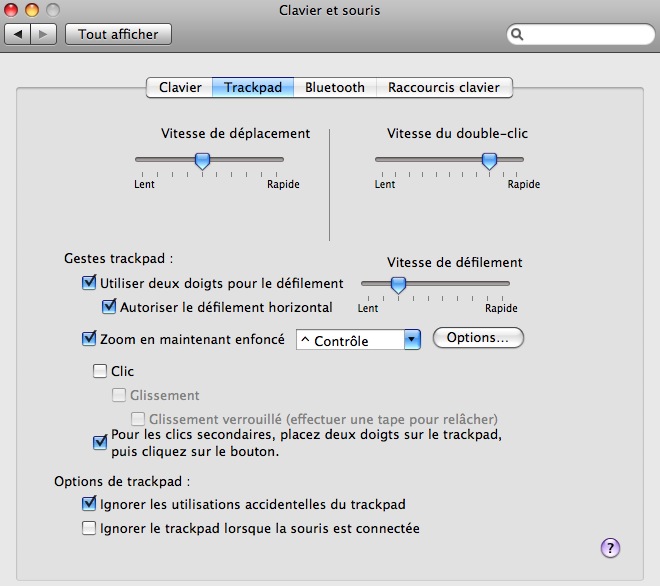Uncheck "Utiliser deux doigts pour le défilement"
Viewport: 660px width, 586px height.
point(89,283)
